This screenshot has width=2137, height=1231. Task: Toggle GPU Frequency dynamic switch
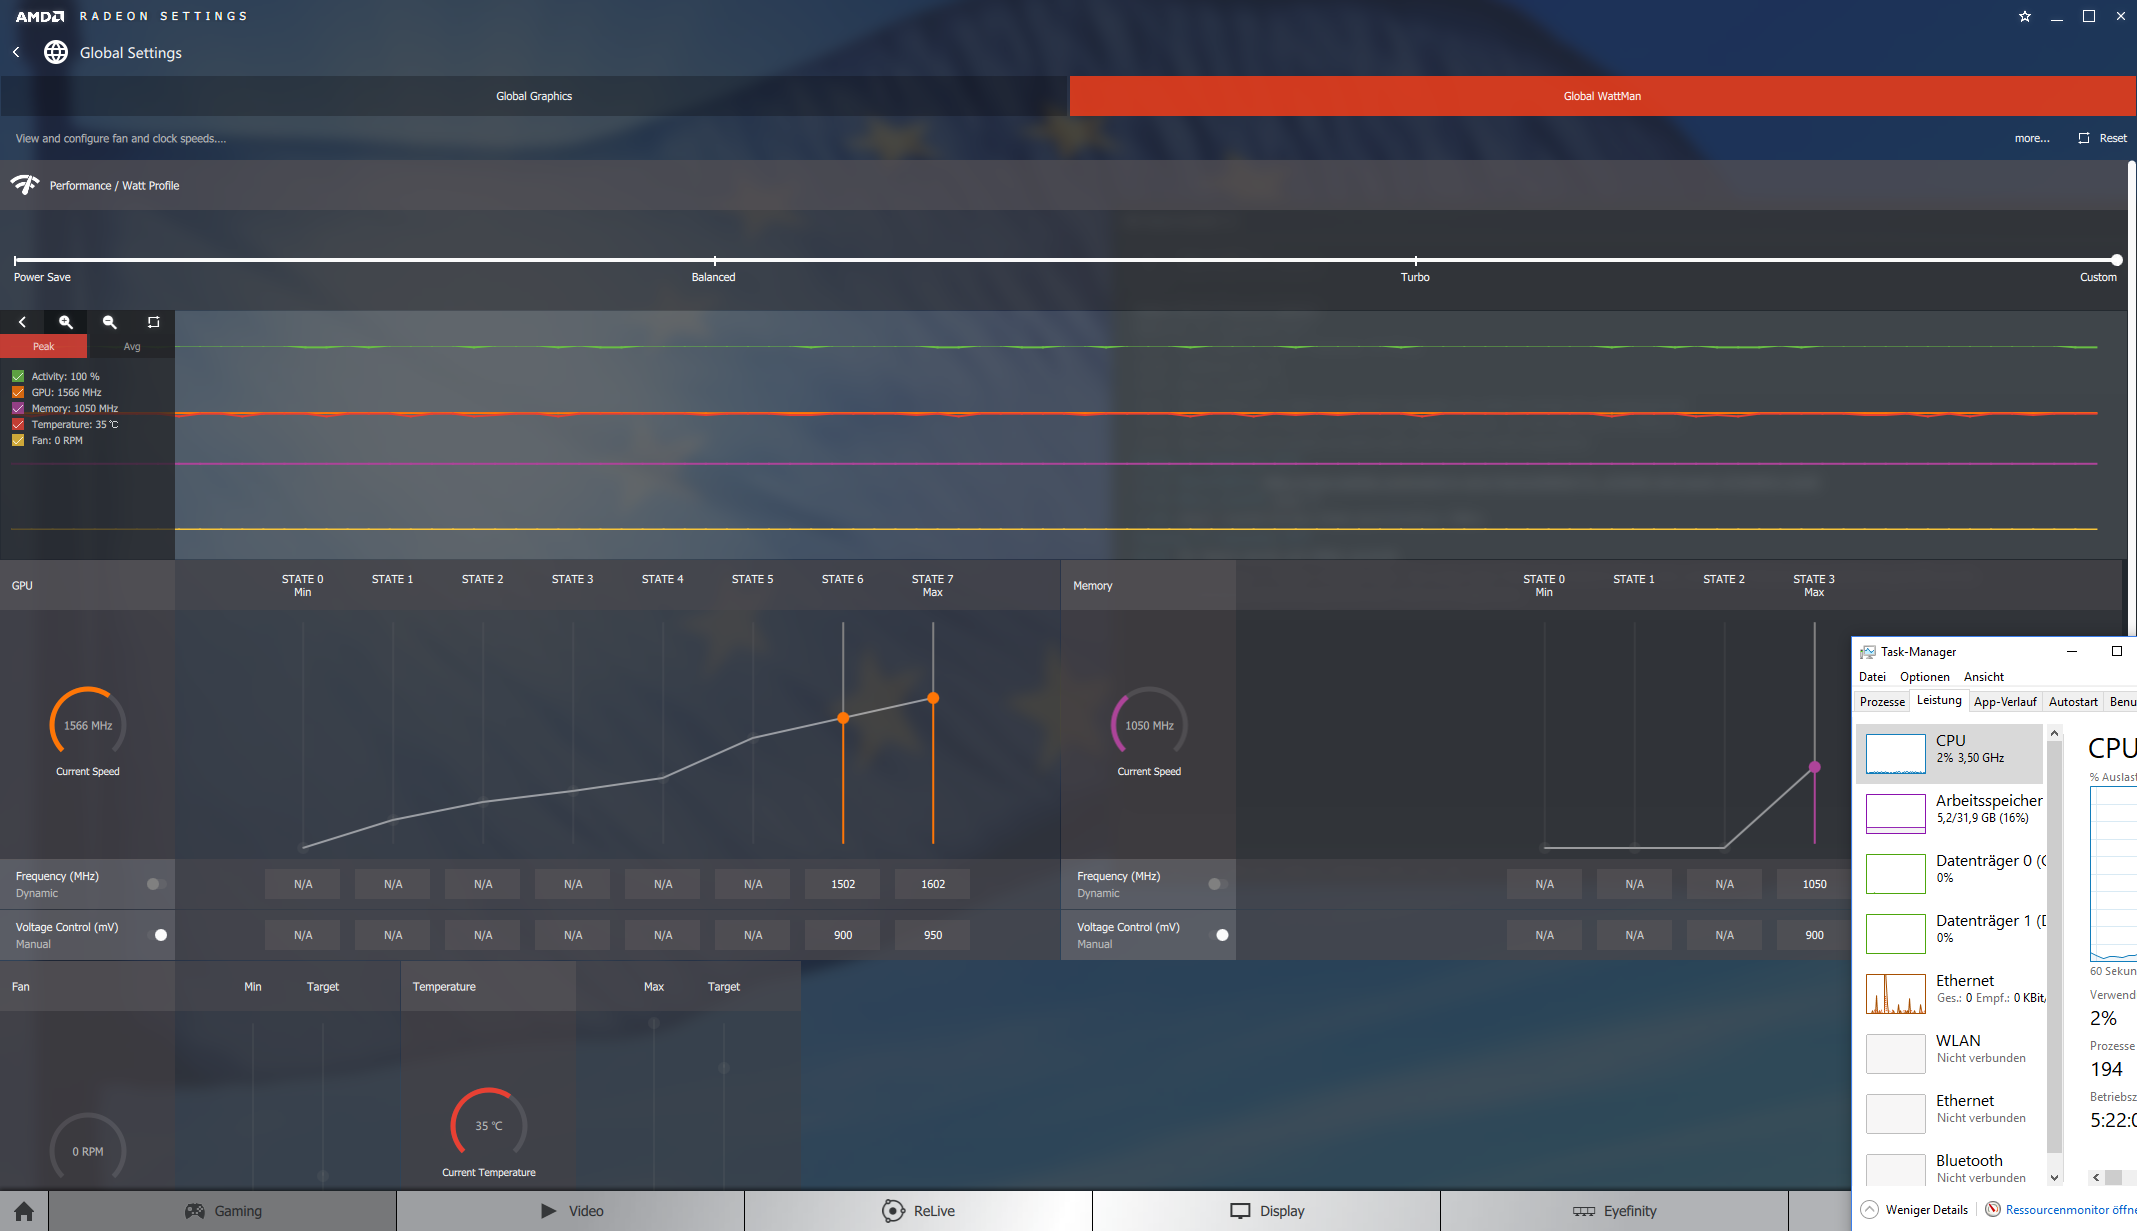tap(156, 884)
